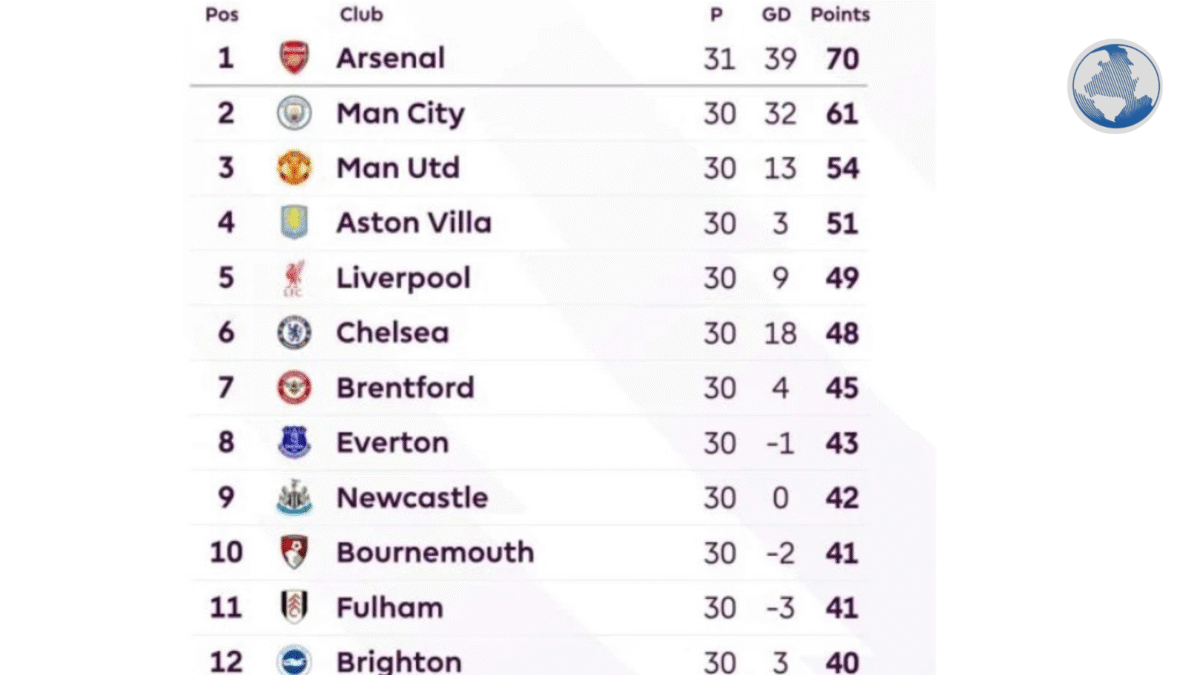Viewport: 1200px width, 675px height.
Task: Open the Liverpool team name
Action: point(403,278)
